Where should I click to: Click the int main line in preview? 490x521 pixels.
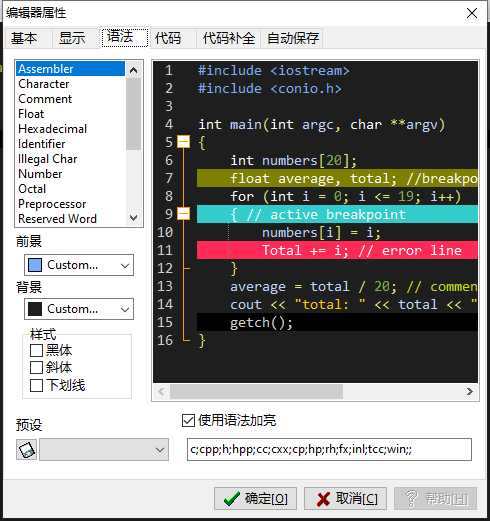pyautogui.click(x=322, y=125)
